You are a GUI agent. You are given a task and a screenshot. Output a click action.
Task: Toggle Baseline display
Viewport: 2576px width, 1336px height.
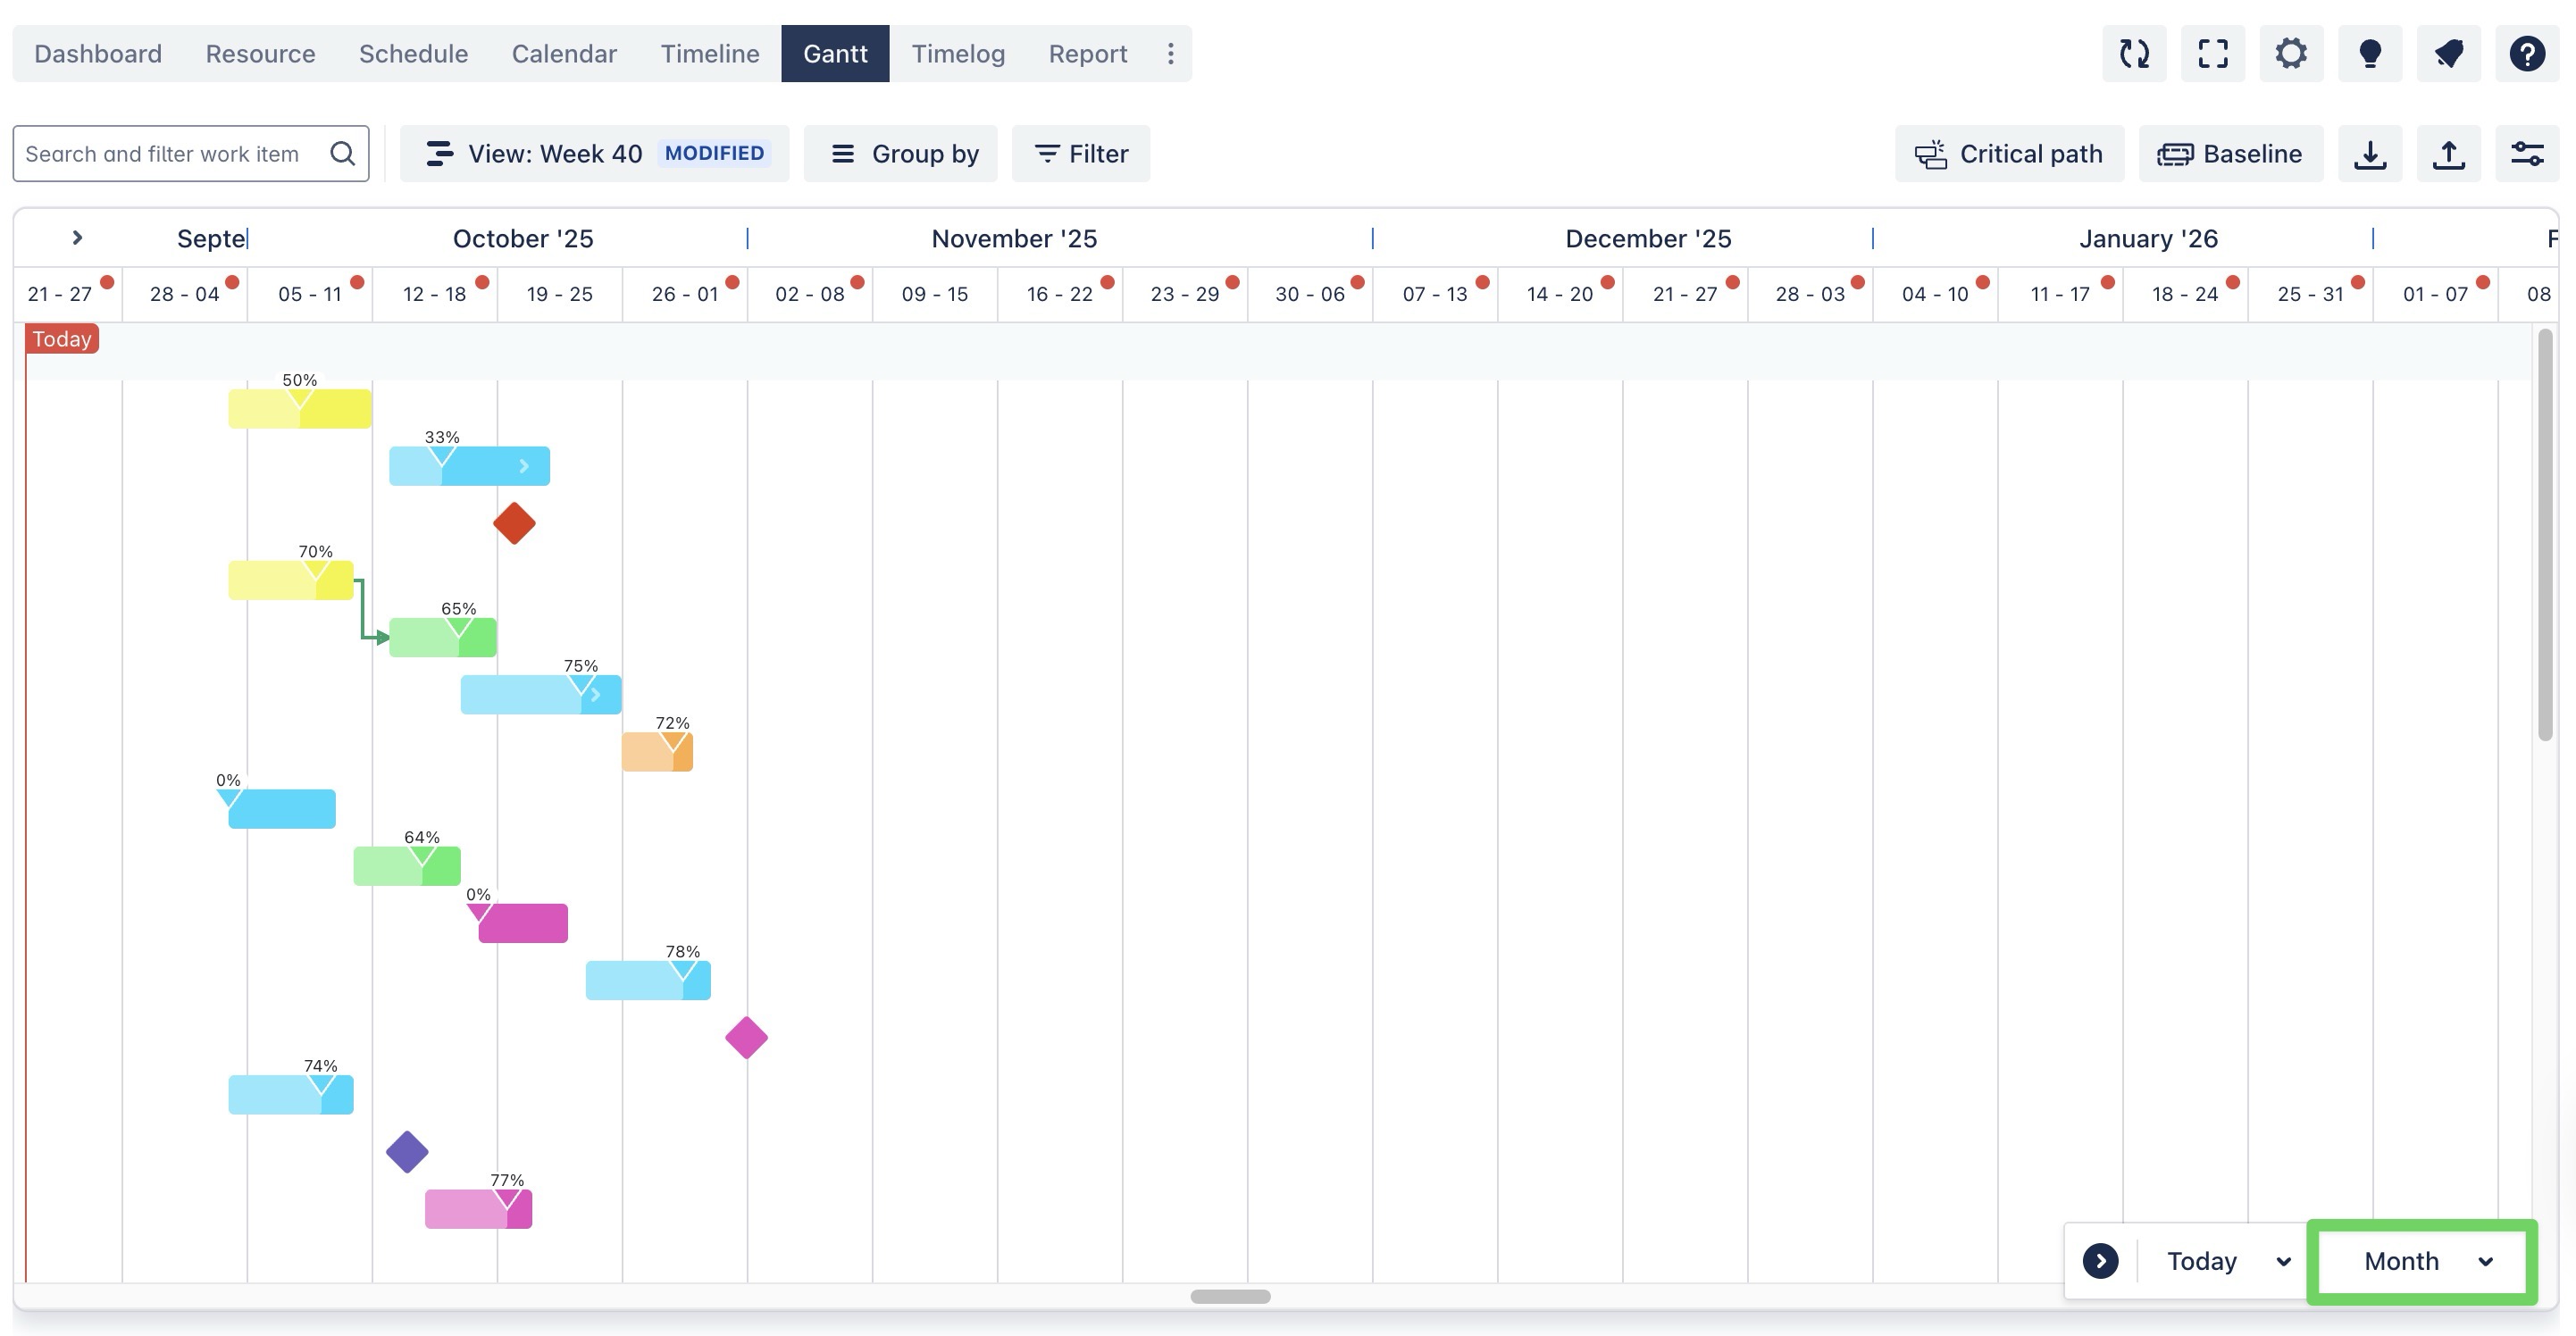[x=2230, y=154]
